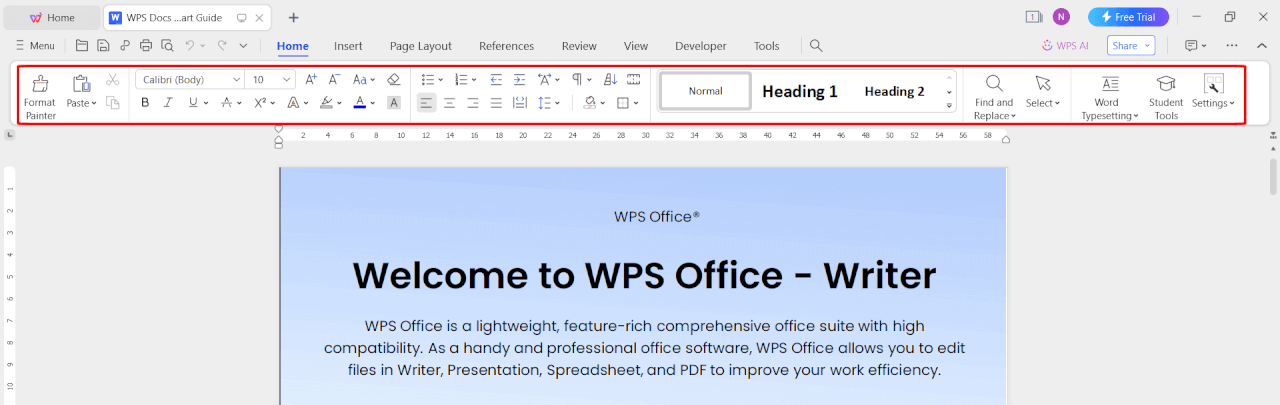The height and width of the screenshot is (405, 1280).
Task: Expand the quick access toolbar customize arrow
Action: (x=243, y=45)
